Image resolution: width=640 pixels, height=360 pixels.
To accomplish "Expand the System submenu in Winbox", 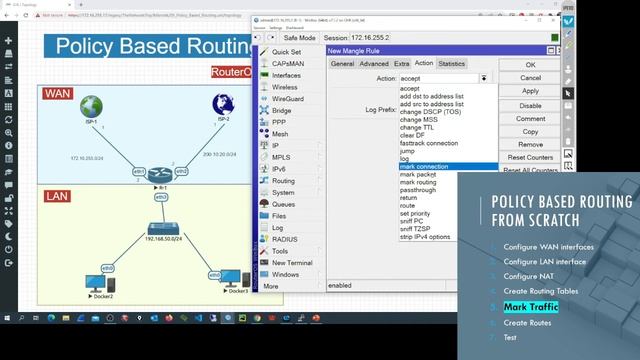I will 292,193.
